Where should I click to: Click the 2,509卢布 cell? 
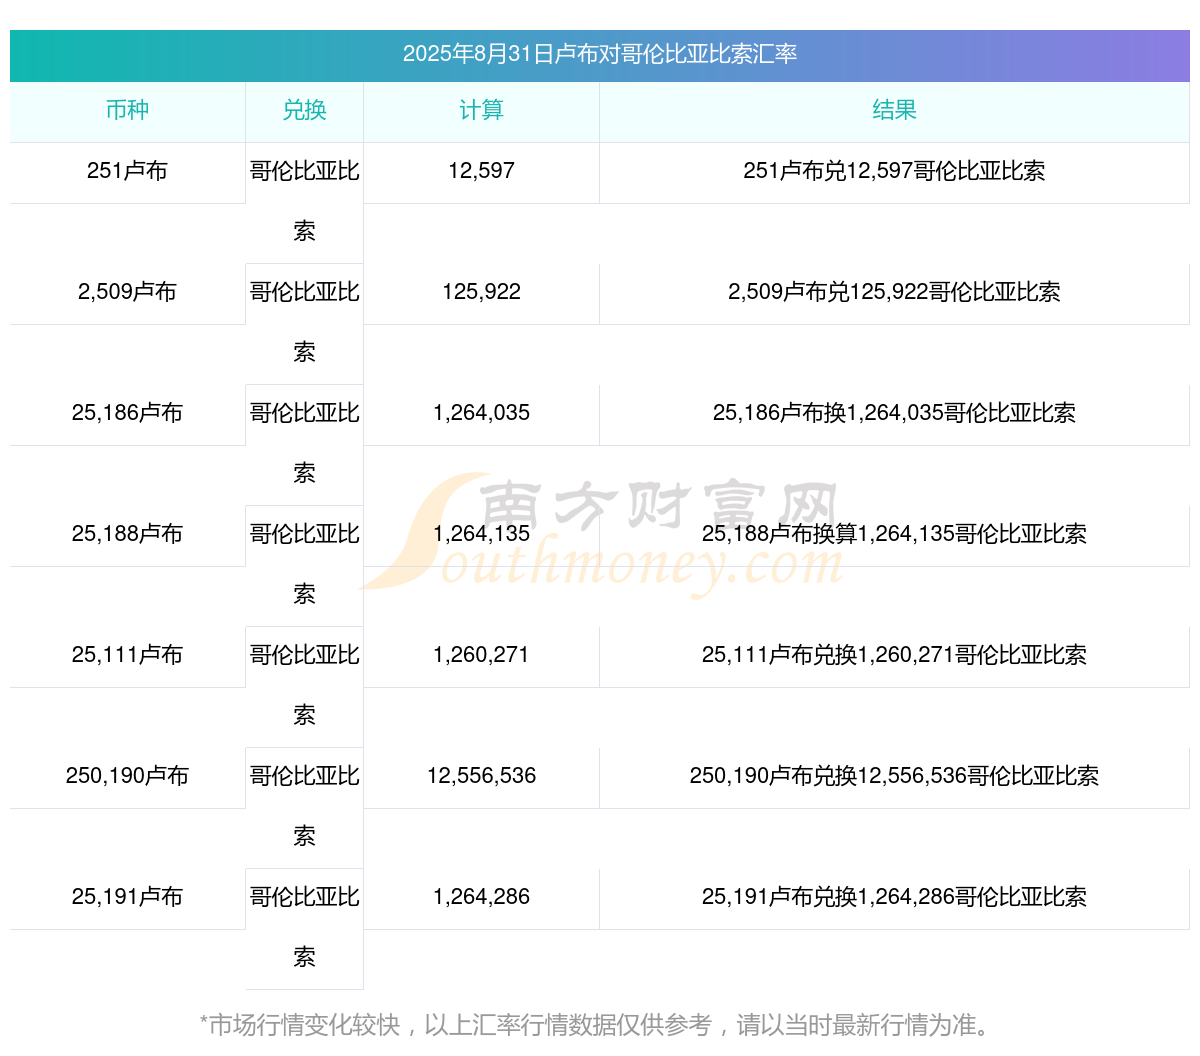[x=127, y=293]
